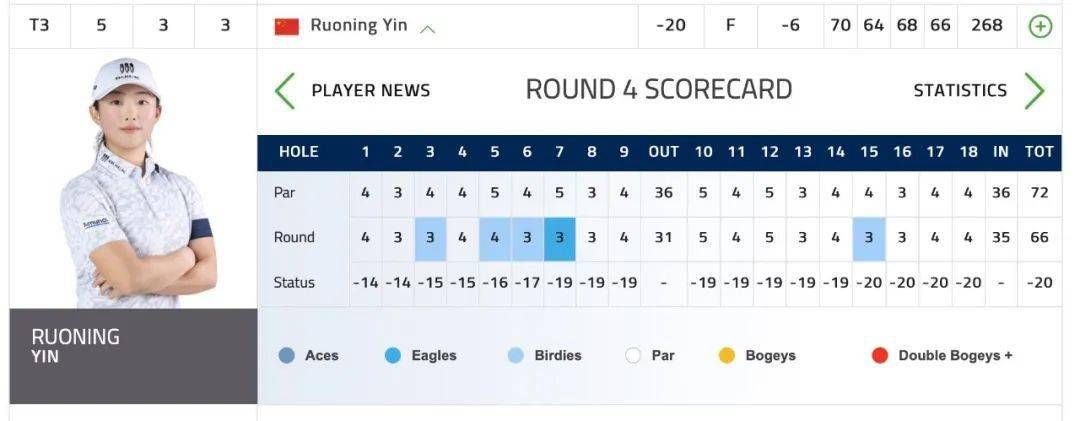Viewport: 1080px width, 421px height.
Task: Click the right green arrow icon
Action: click(1034, 90)
